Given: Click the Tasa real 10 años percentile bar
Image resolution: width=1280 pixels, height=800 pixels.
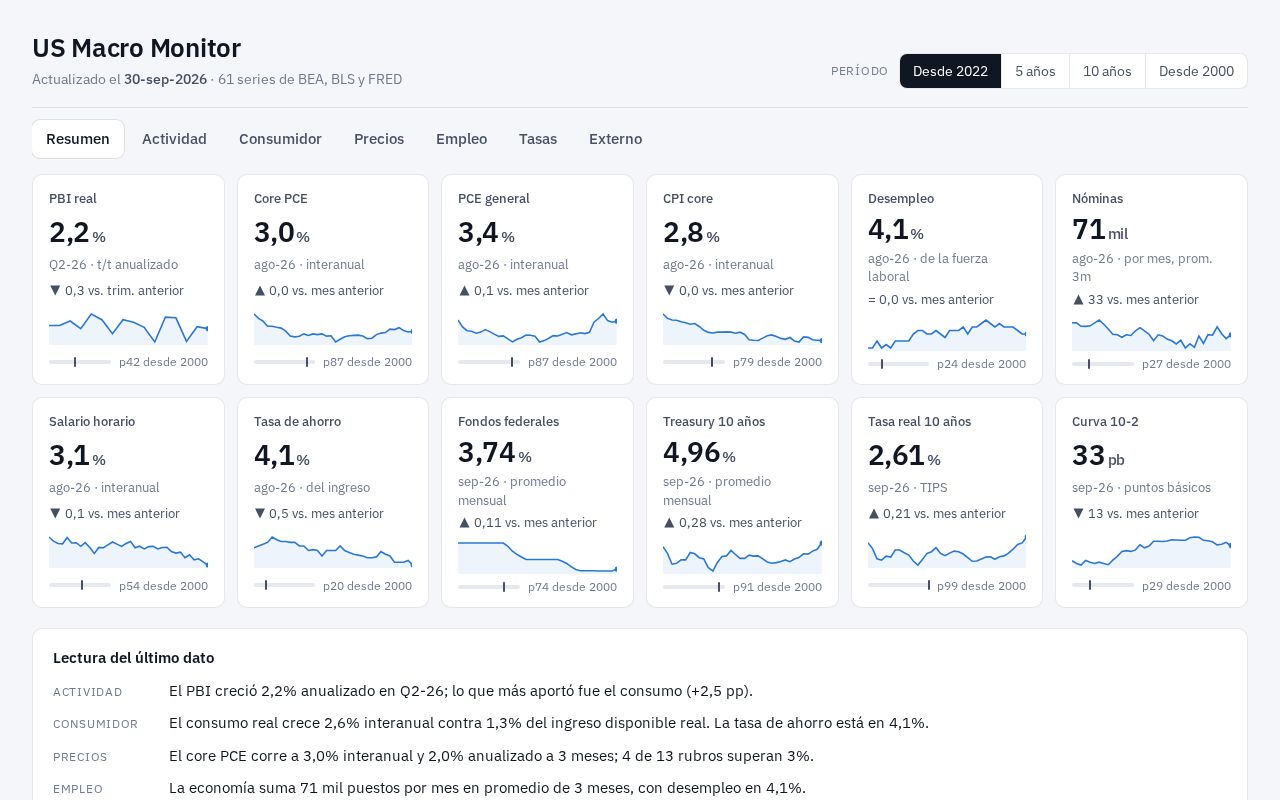Looking at the screenshot, I should click(x=899, y=585).
